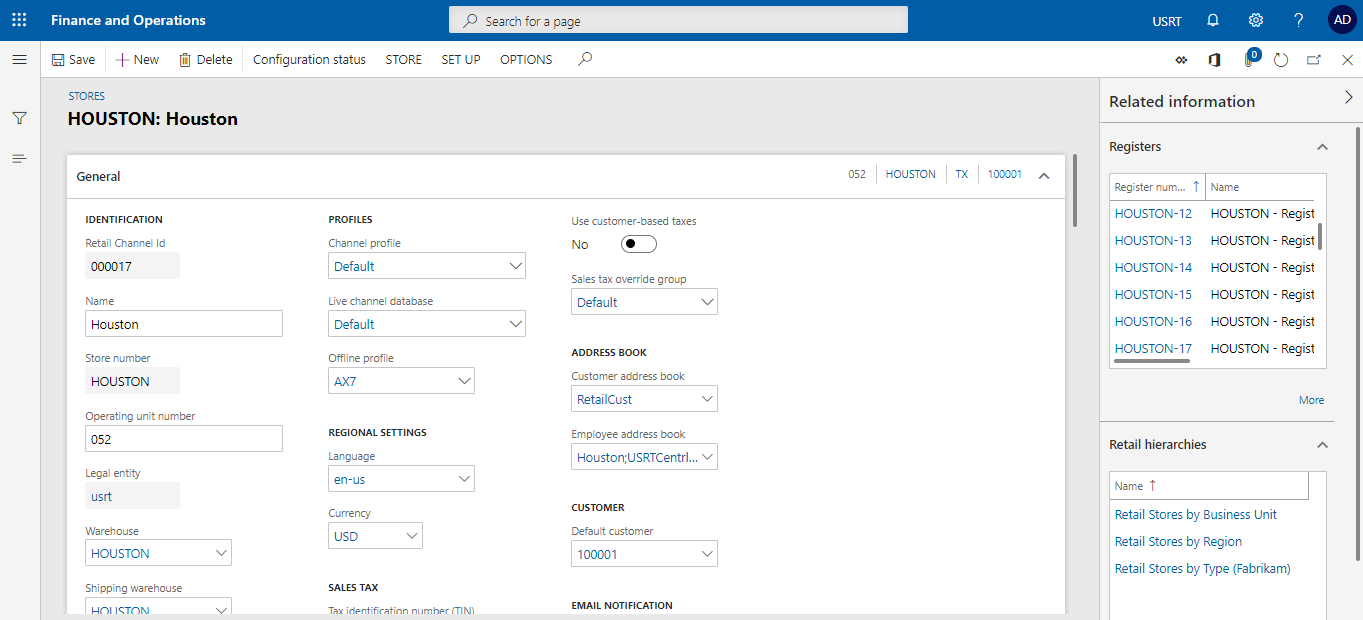Click the Save button
1363x620 pixels.
73,60
